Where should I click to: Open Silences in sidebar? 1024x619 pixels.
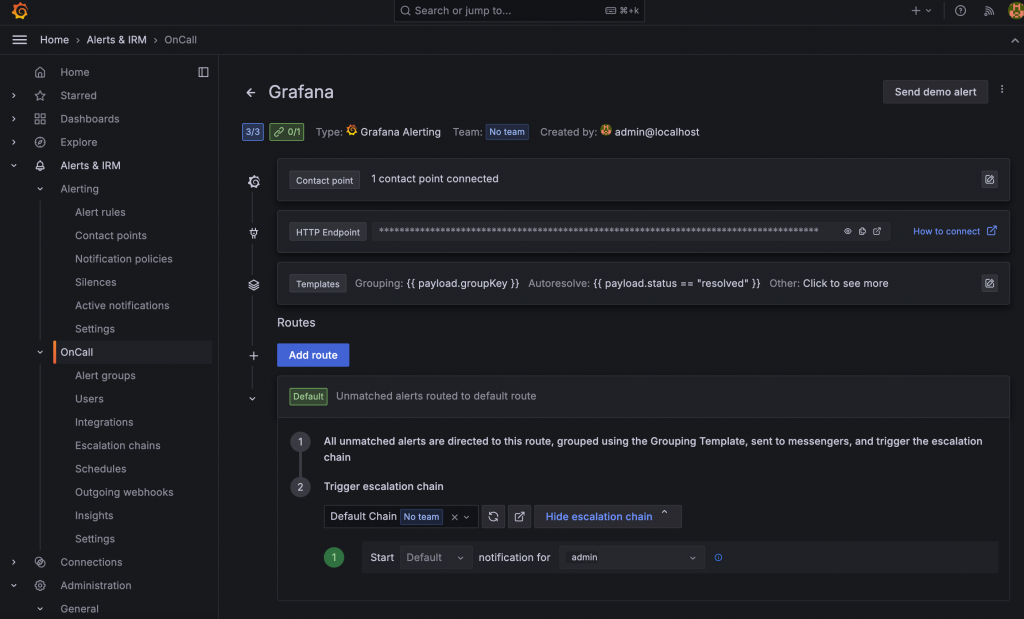95,282
